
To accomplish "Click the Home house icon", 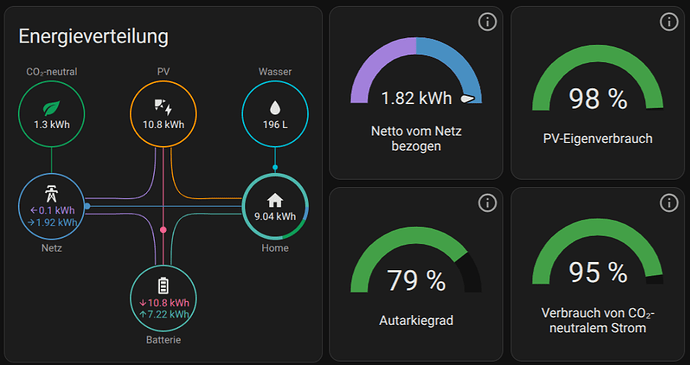I will [x=275, y=201].
